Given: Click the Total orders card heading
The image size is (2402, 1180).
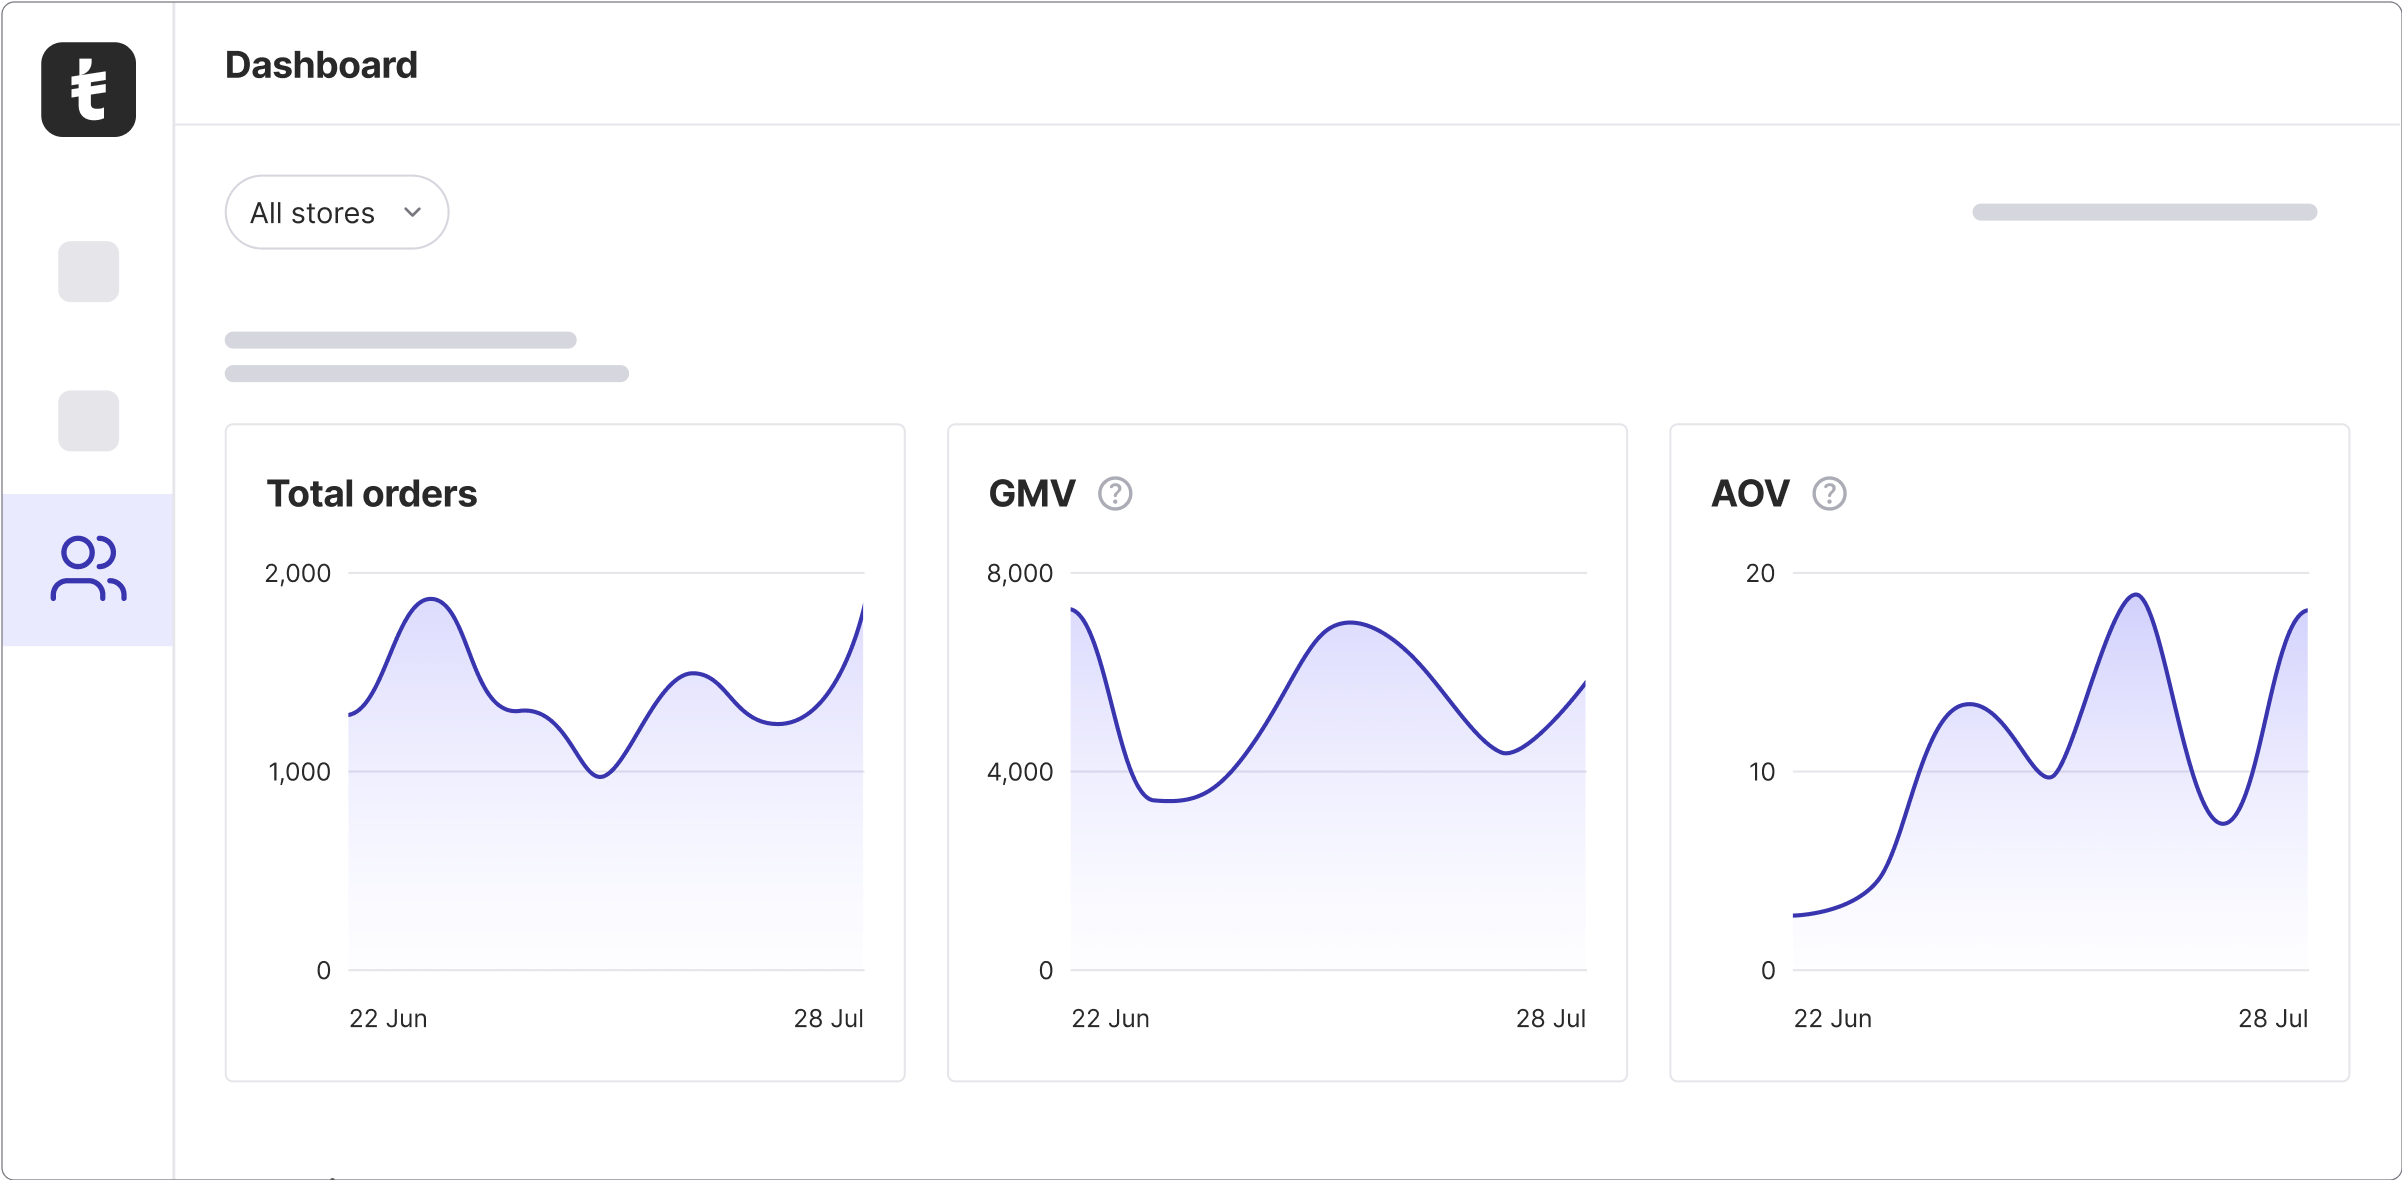Looking at the screenshot, I should click(x=372, y=494).
